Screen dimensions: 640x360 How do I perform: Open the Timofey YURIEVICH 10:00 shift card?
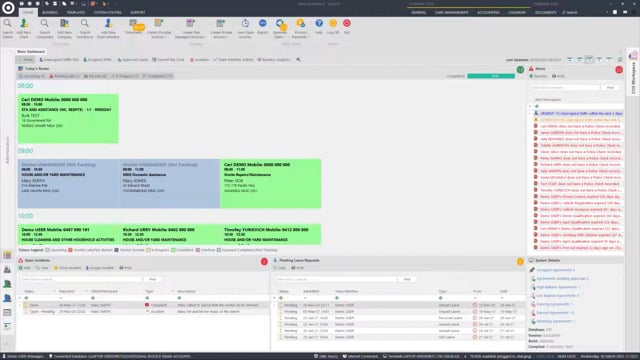[x=271, y=235]
